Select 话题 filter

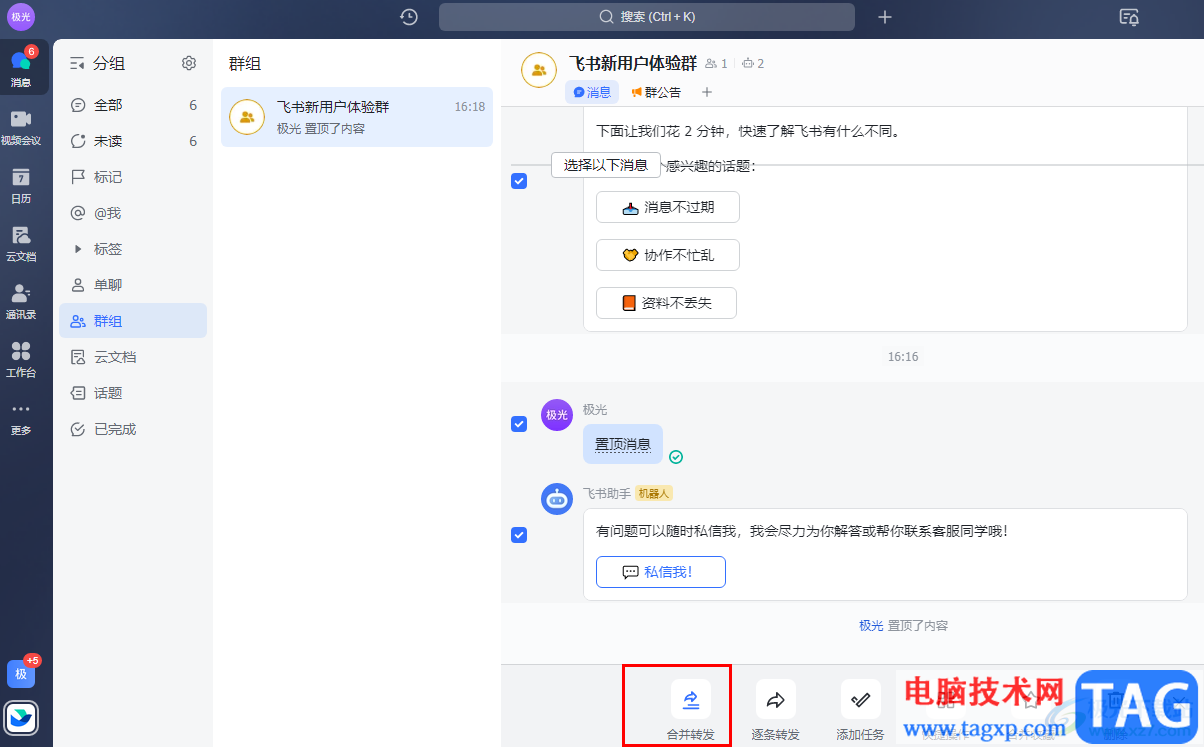pos(133,393)
